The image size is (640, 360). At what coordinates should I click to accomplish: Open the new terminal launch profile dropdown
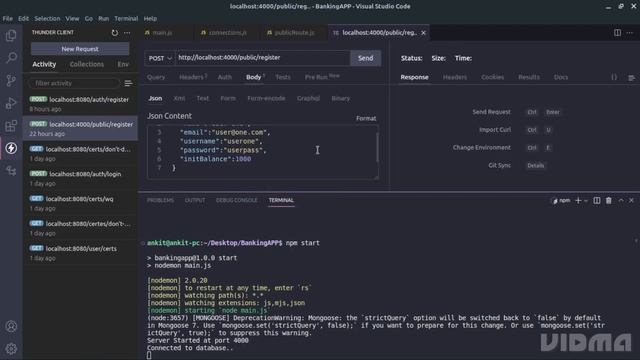[x=586, y=200]
